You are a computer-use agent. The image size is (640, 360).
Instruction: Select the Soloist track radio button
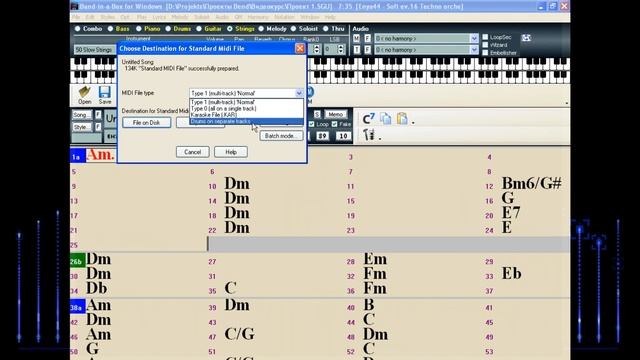[x=293, y=29]
